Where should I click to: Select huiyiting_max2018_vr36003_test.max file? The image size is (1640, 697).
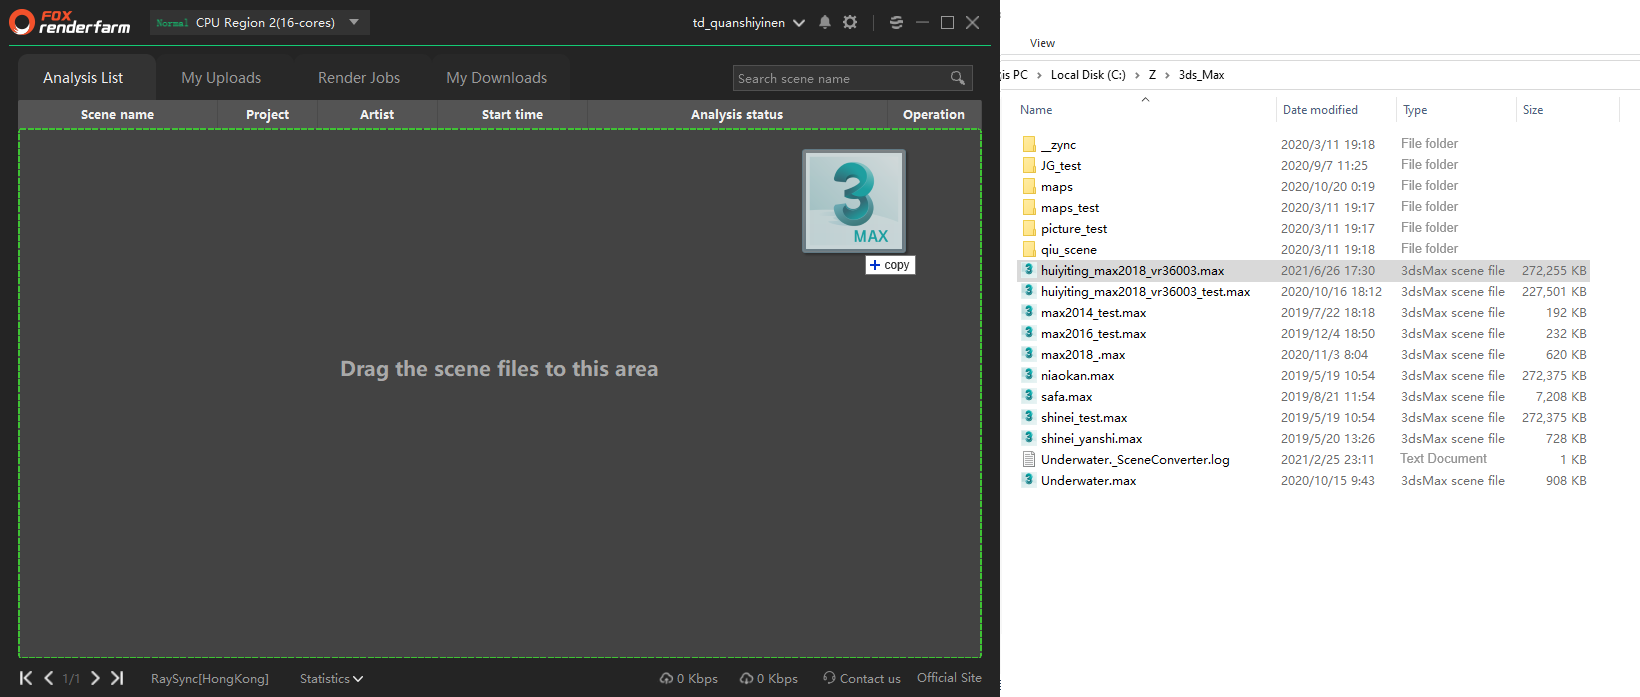(x=1145, y=292)
